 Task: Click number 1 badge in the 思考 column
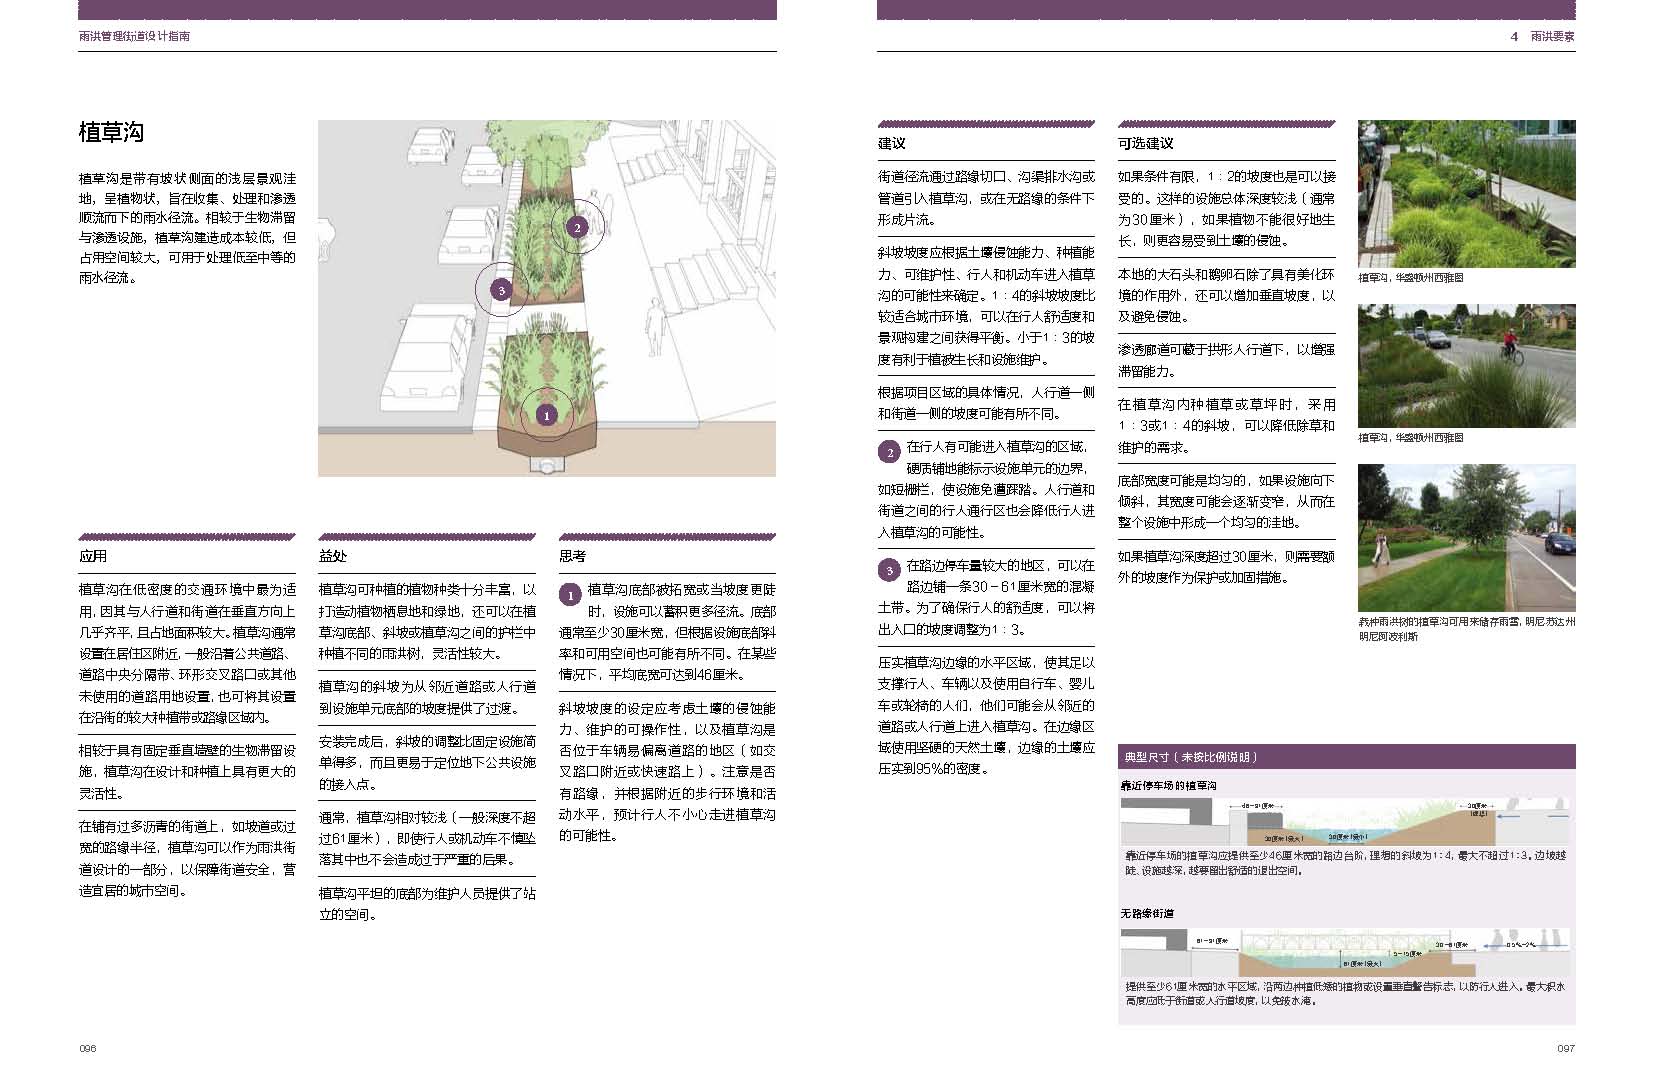570,596
